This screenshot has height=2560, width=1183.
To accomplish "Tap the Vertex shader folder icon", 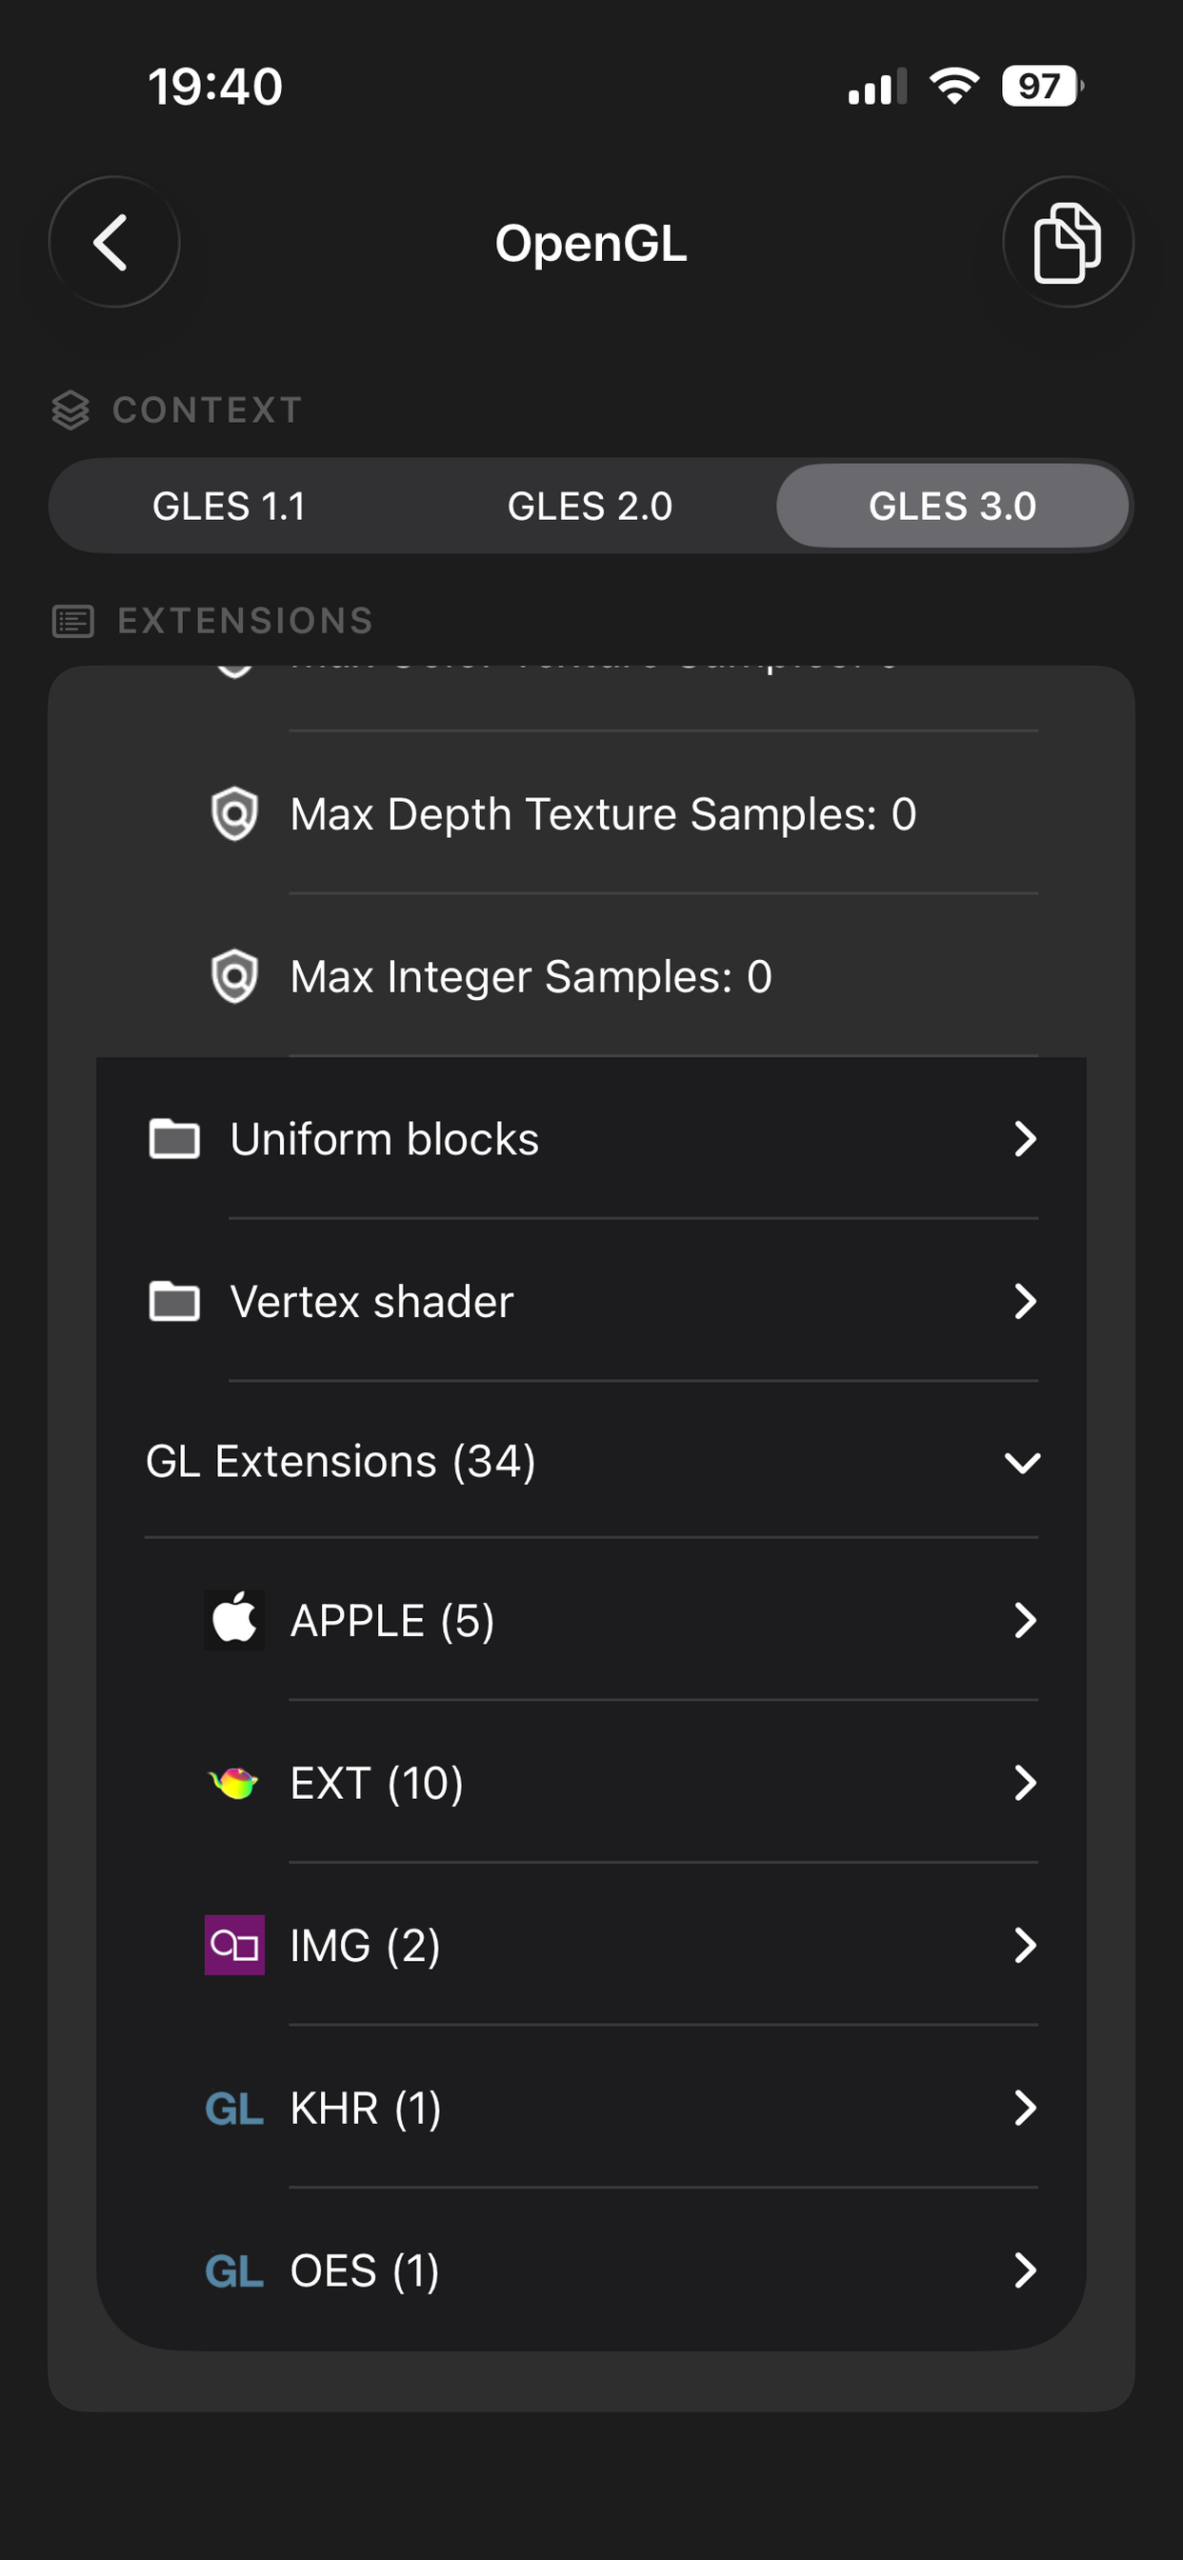I will pos(174,1301).
